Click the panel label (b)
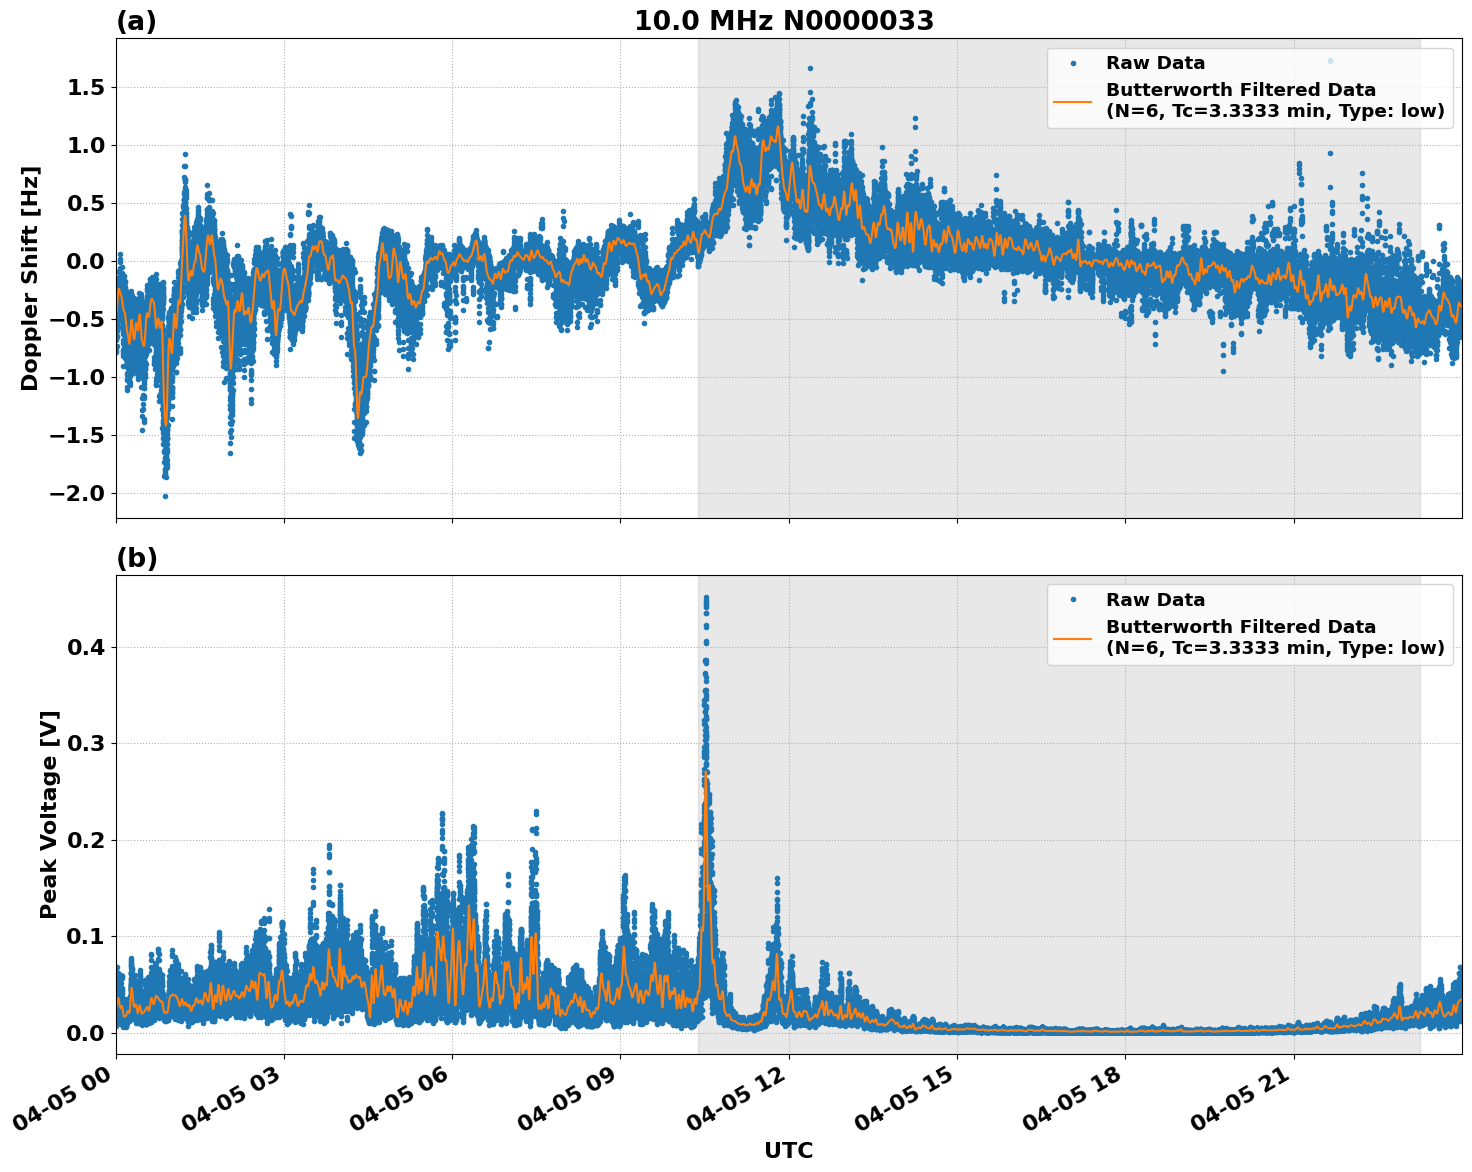The height and width of the screenshot is (1172, 1472). coord(136,558)
